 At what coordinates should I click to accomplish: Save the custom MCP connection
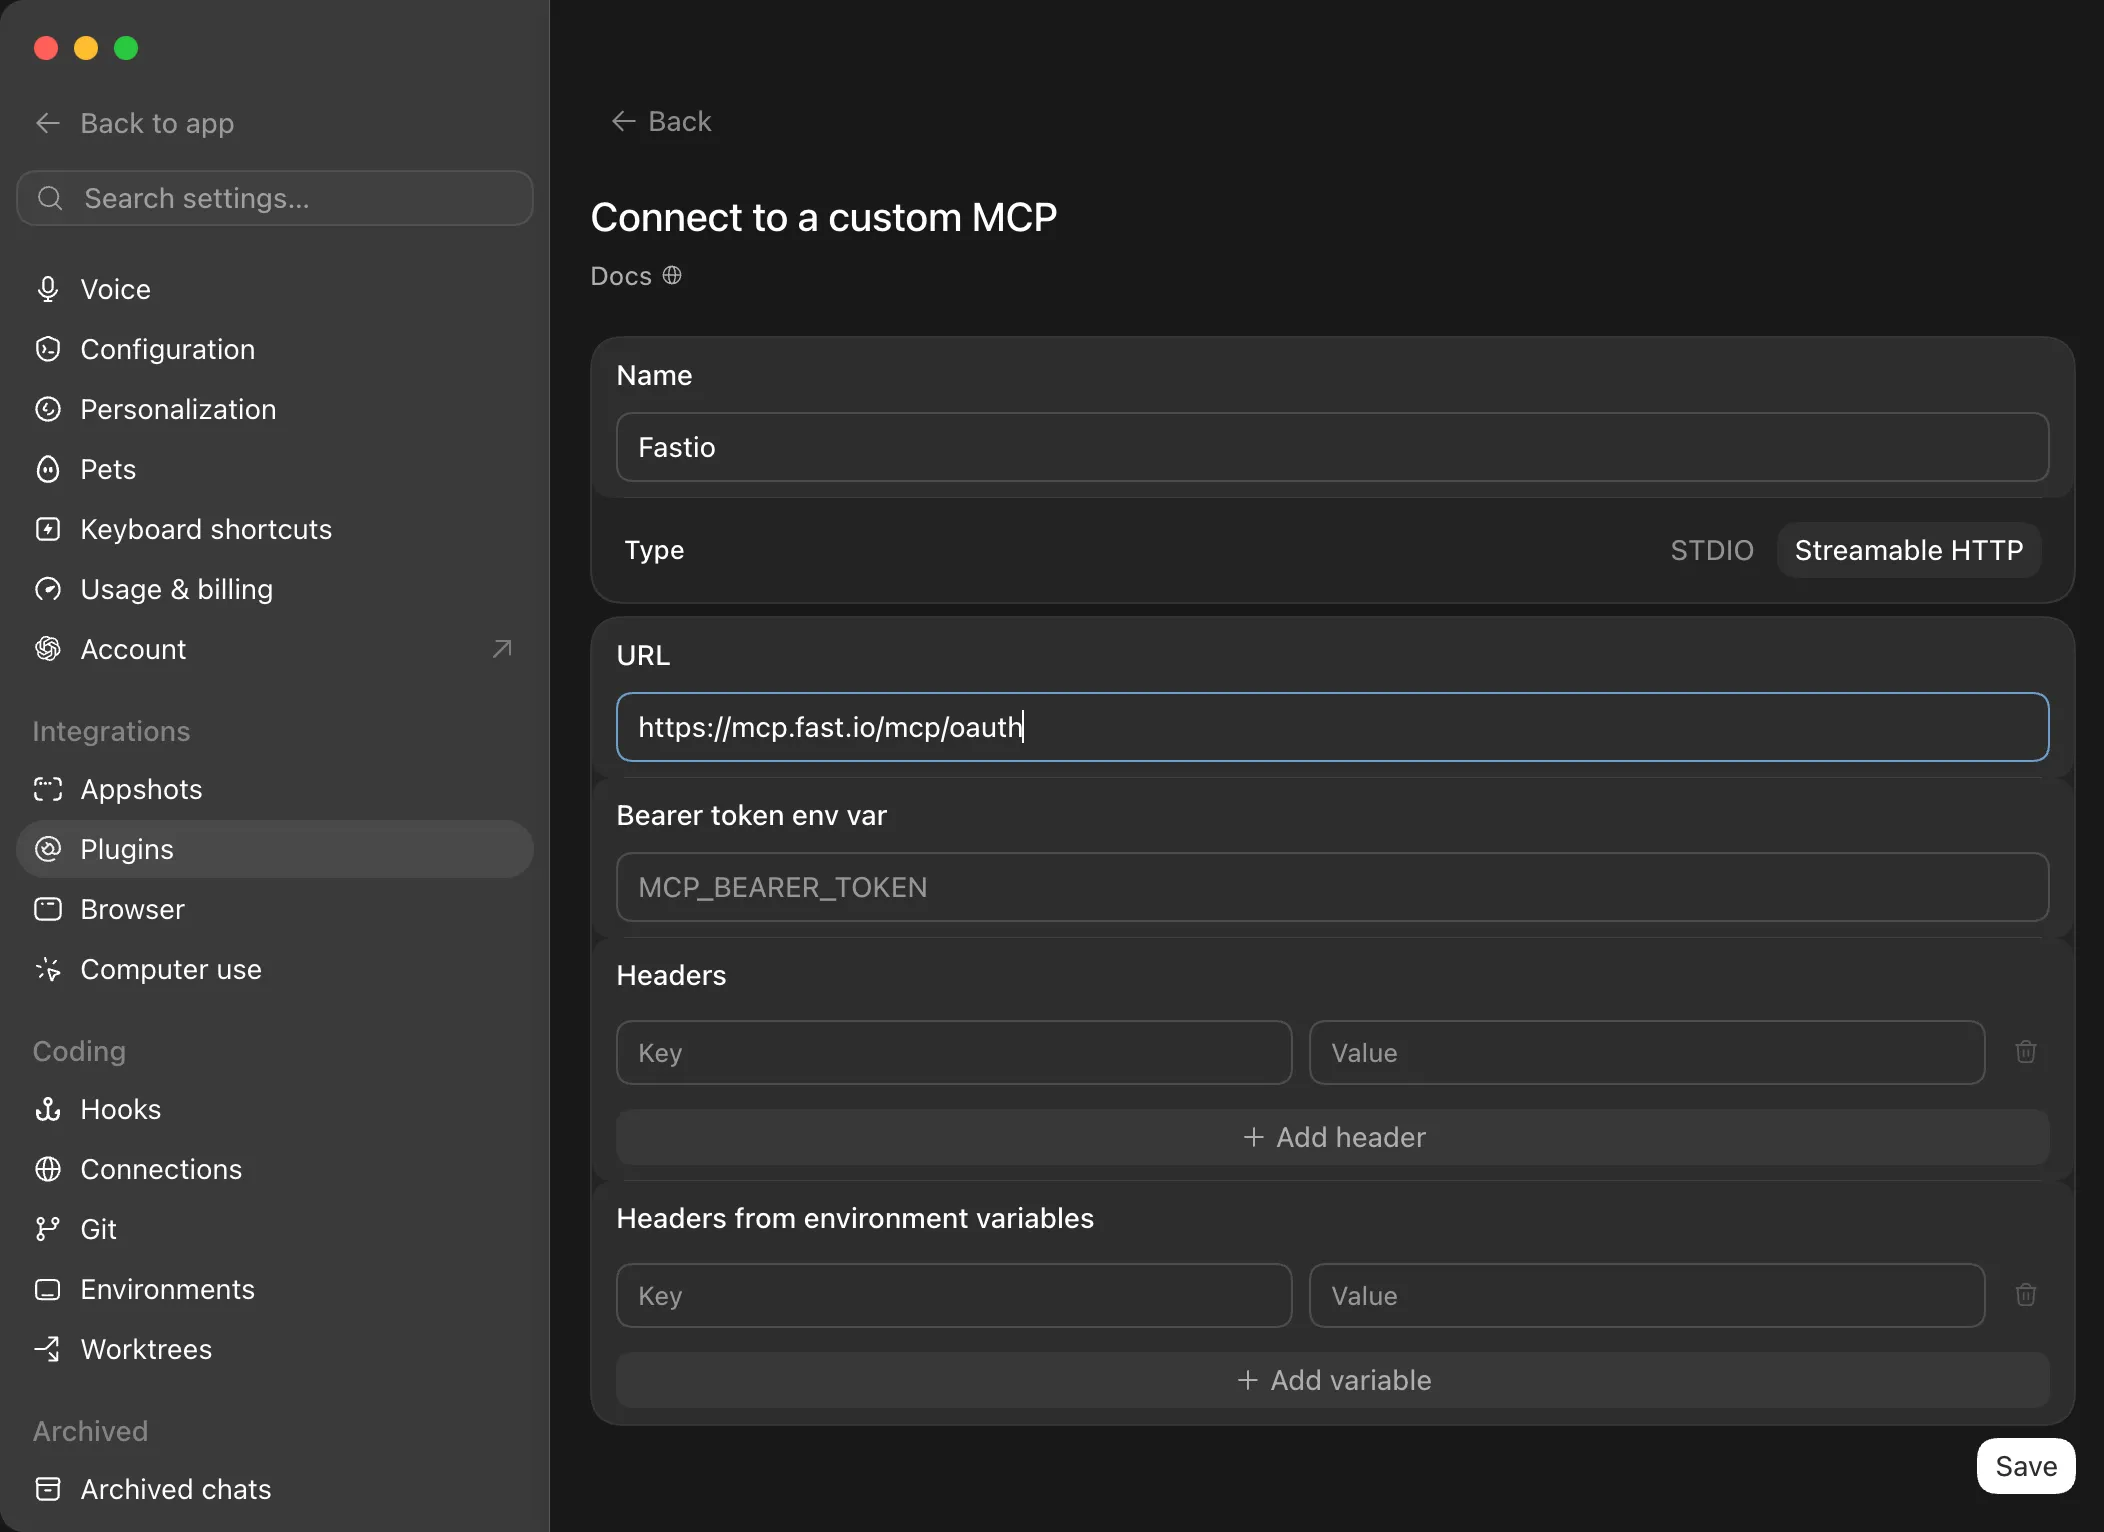(2026, 1466)
